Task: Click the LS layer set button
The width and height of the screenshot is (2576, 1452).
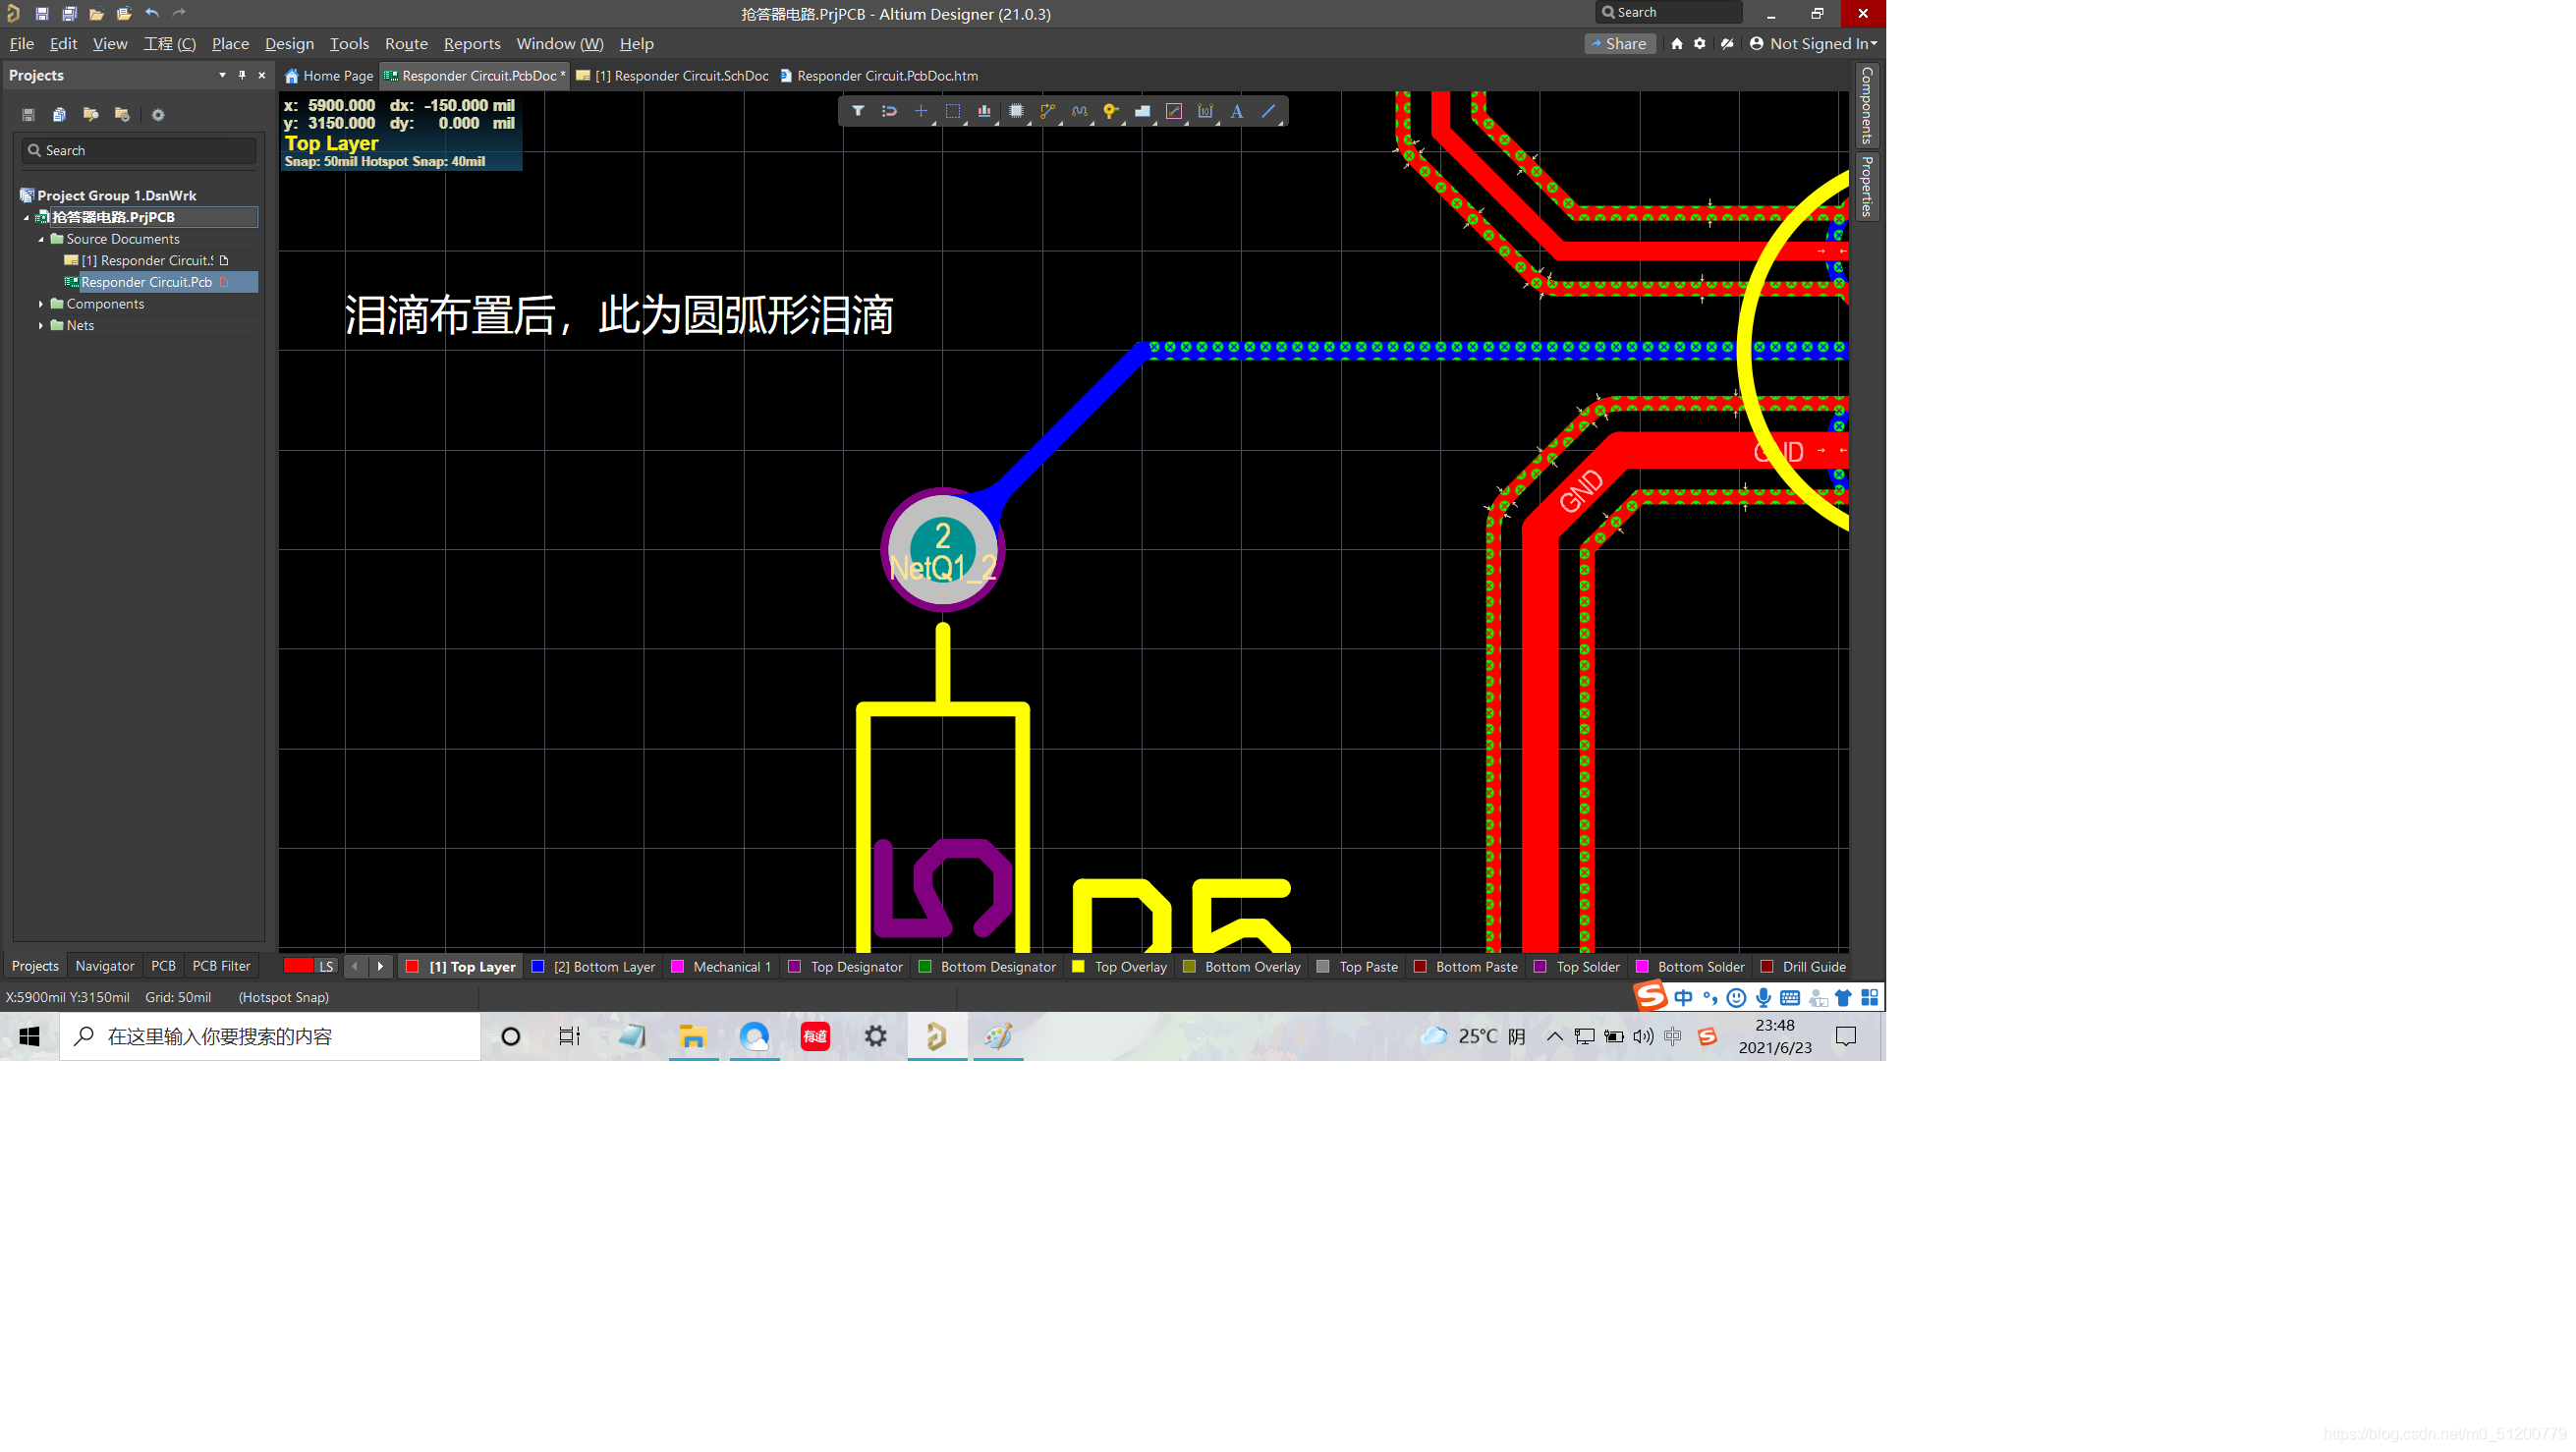Action: [326, 966]
